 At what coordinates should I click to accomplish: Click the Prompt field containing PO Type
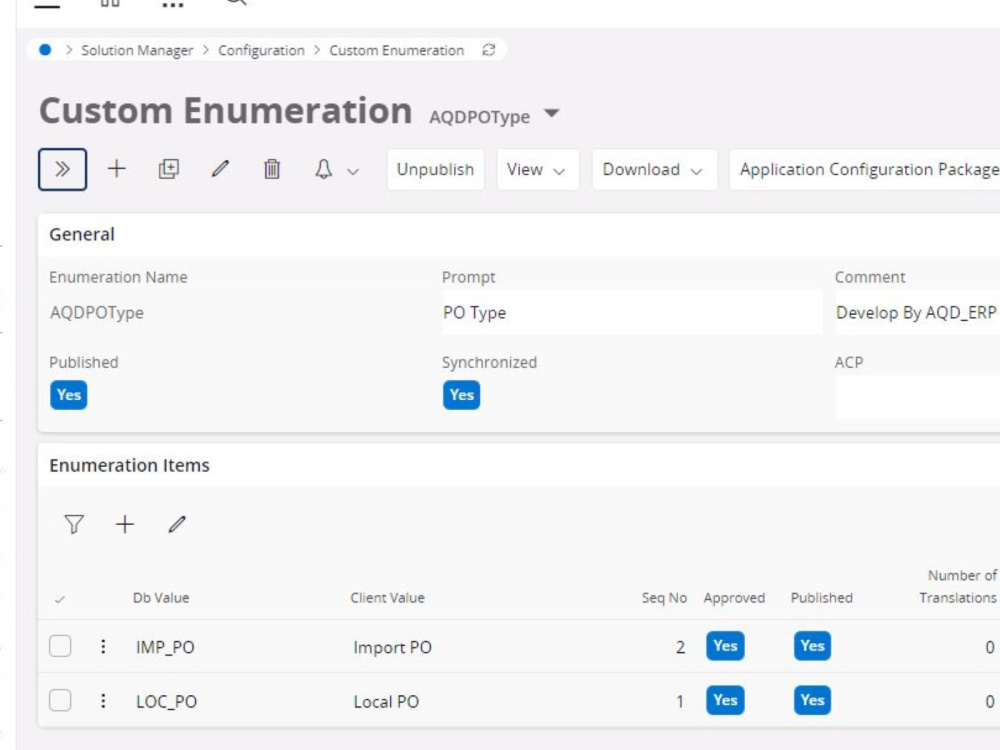632,312
